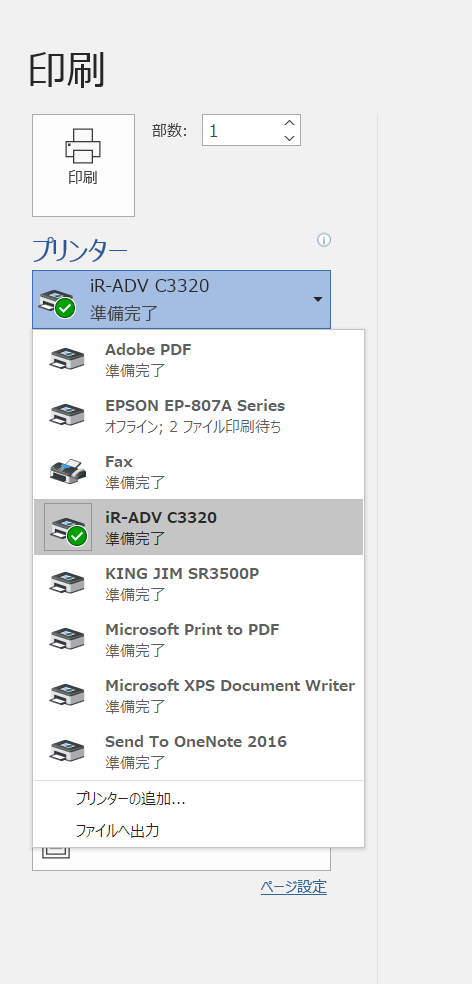Click the Microsoft Print to PDF icon
The image size is (472, 984).
click(67, 639)
